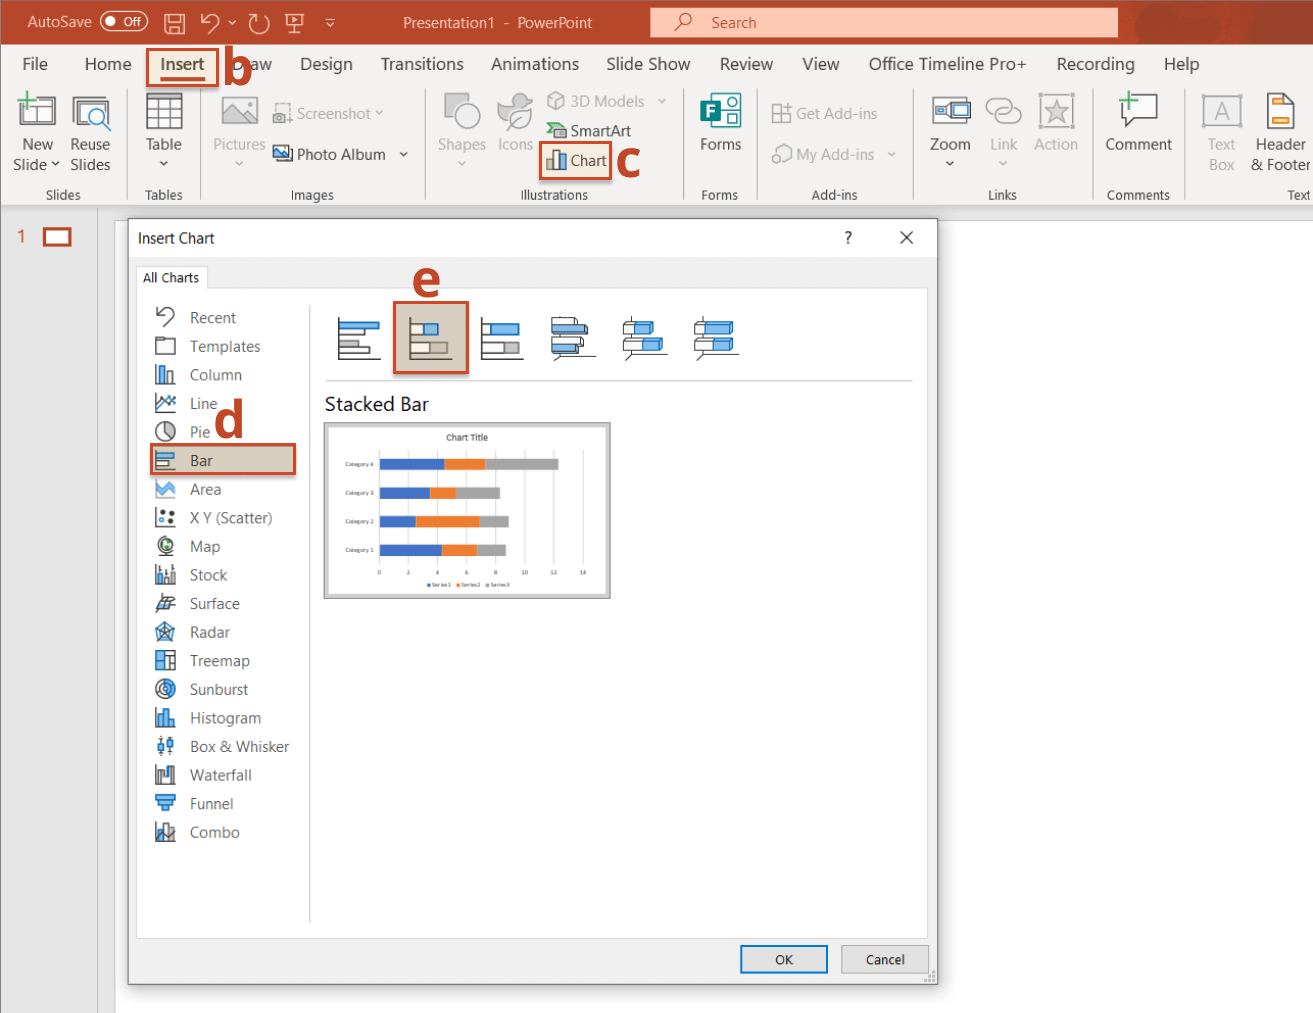Expand the 3D Models dropdown arrow
The height and width of the screenshot is (1013, 1313).
point(661,101)
